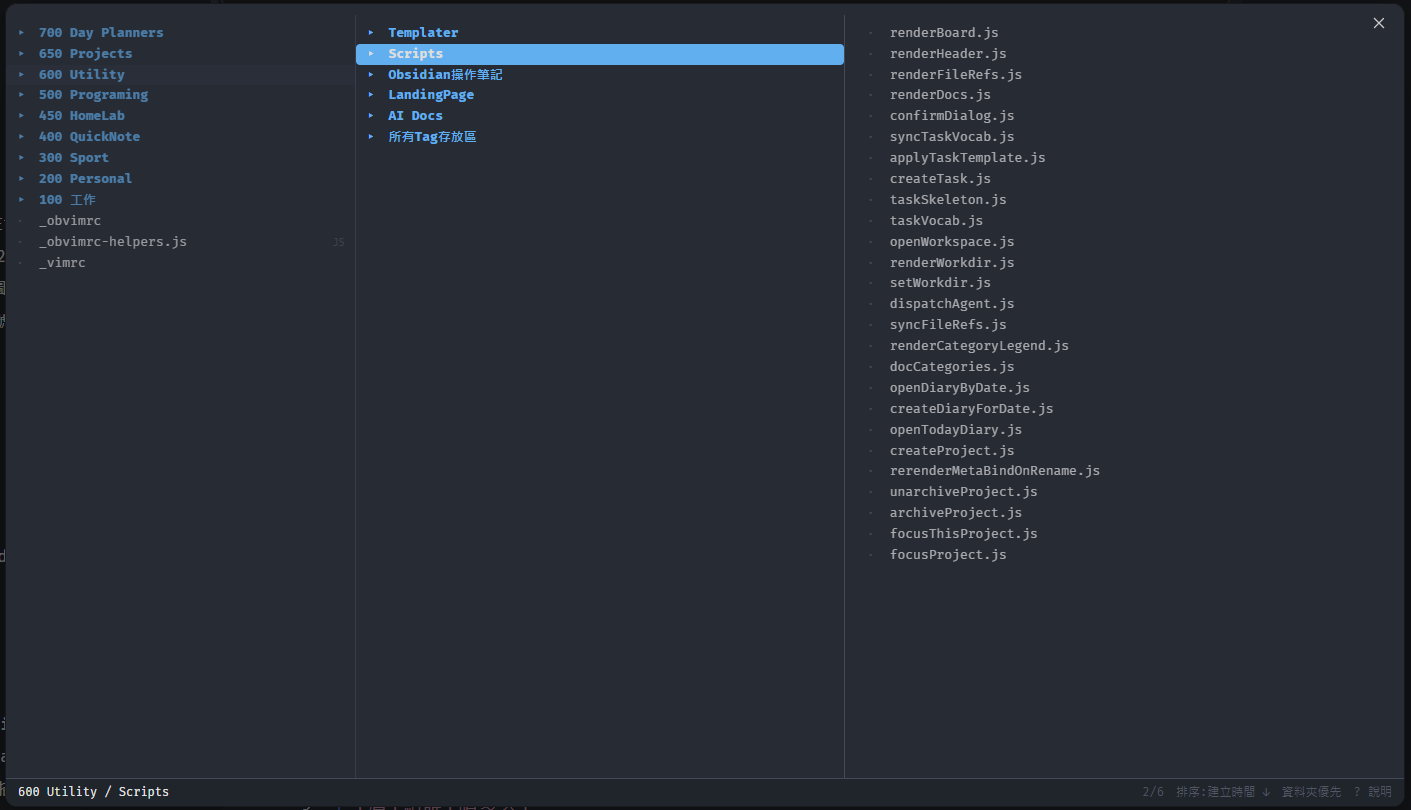Open createDiaryForDate.js

coord(971,409)
